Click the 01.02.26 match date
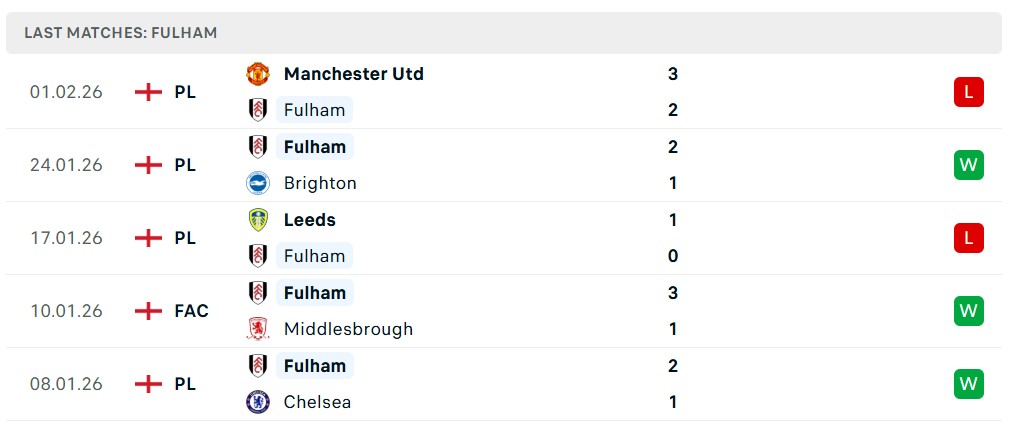The width and height of the screenshot is (1009, 430). point(66,92)
